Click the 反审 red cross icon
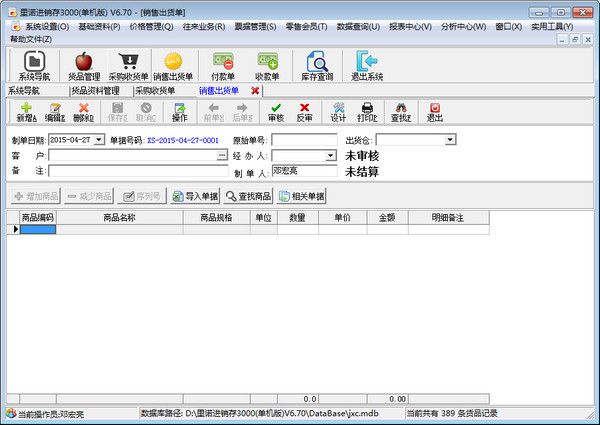The width and height of the screenshot is (600, 425). [305, 112]
